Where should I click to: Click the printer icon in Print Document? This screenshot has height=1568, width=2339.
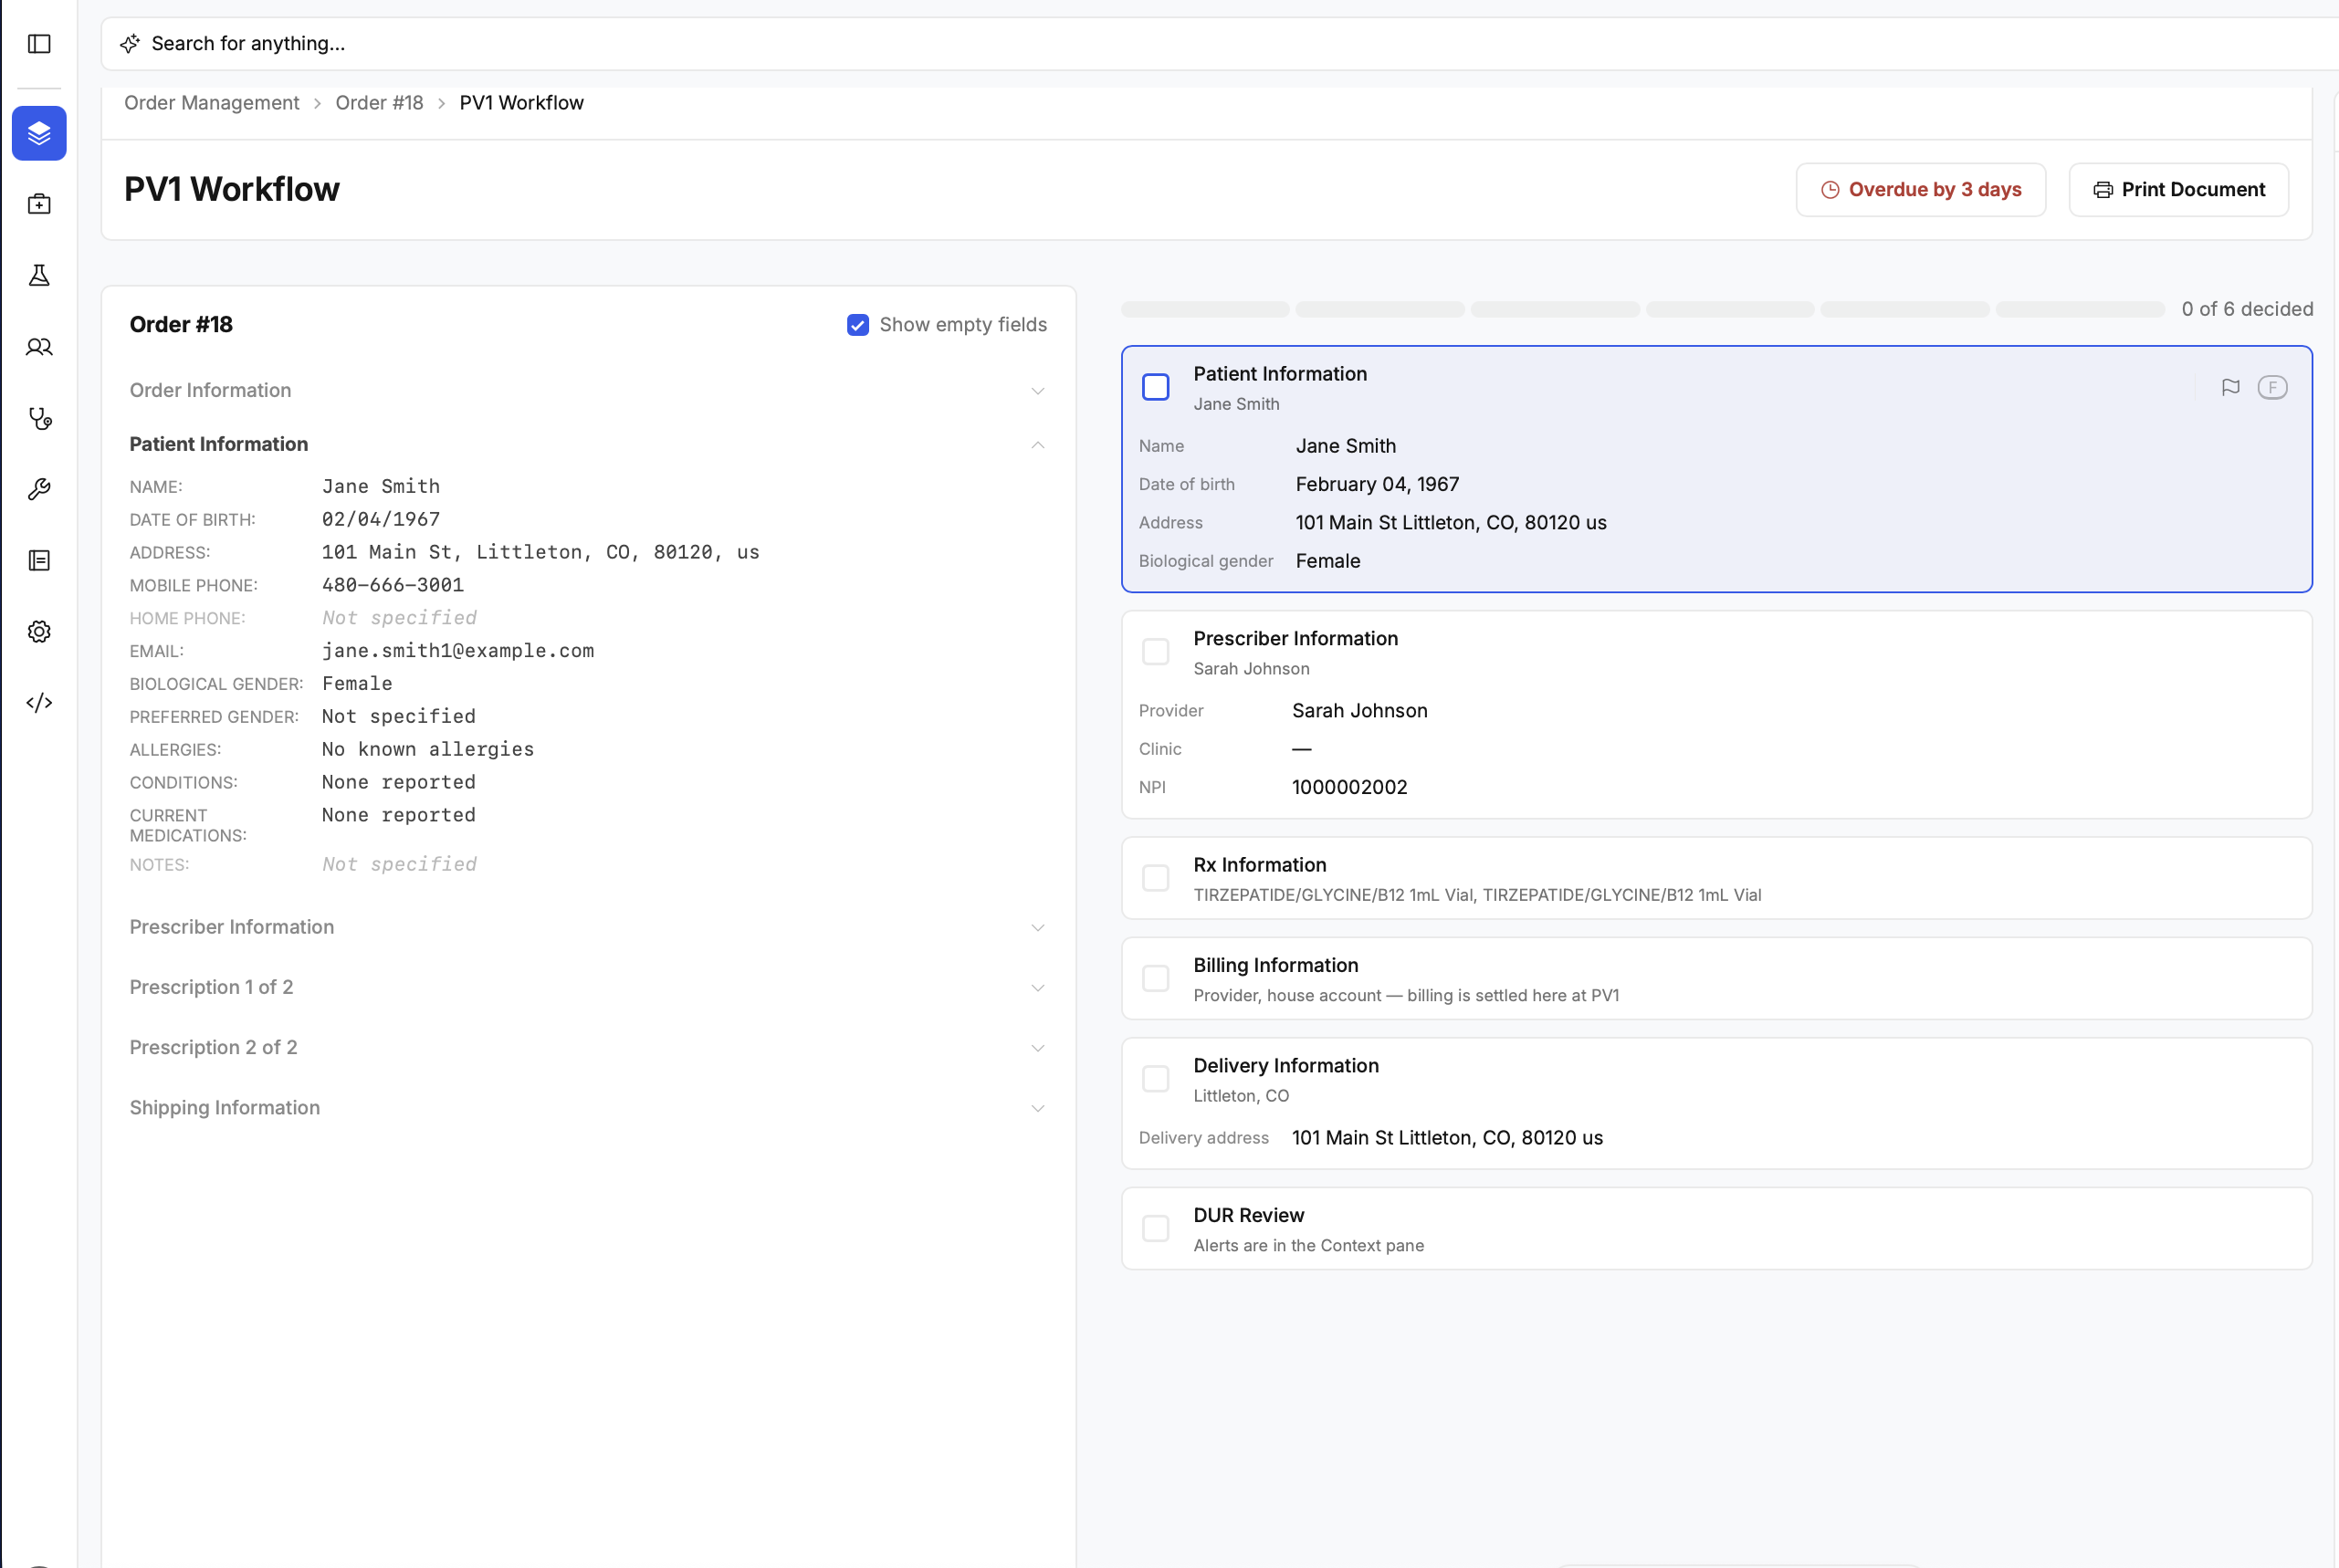click(2103, 190)
